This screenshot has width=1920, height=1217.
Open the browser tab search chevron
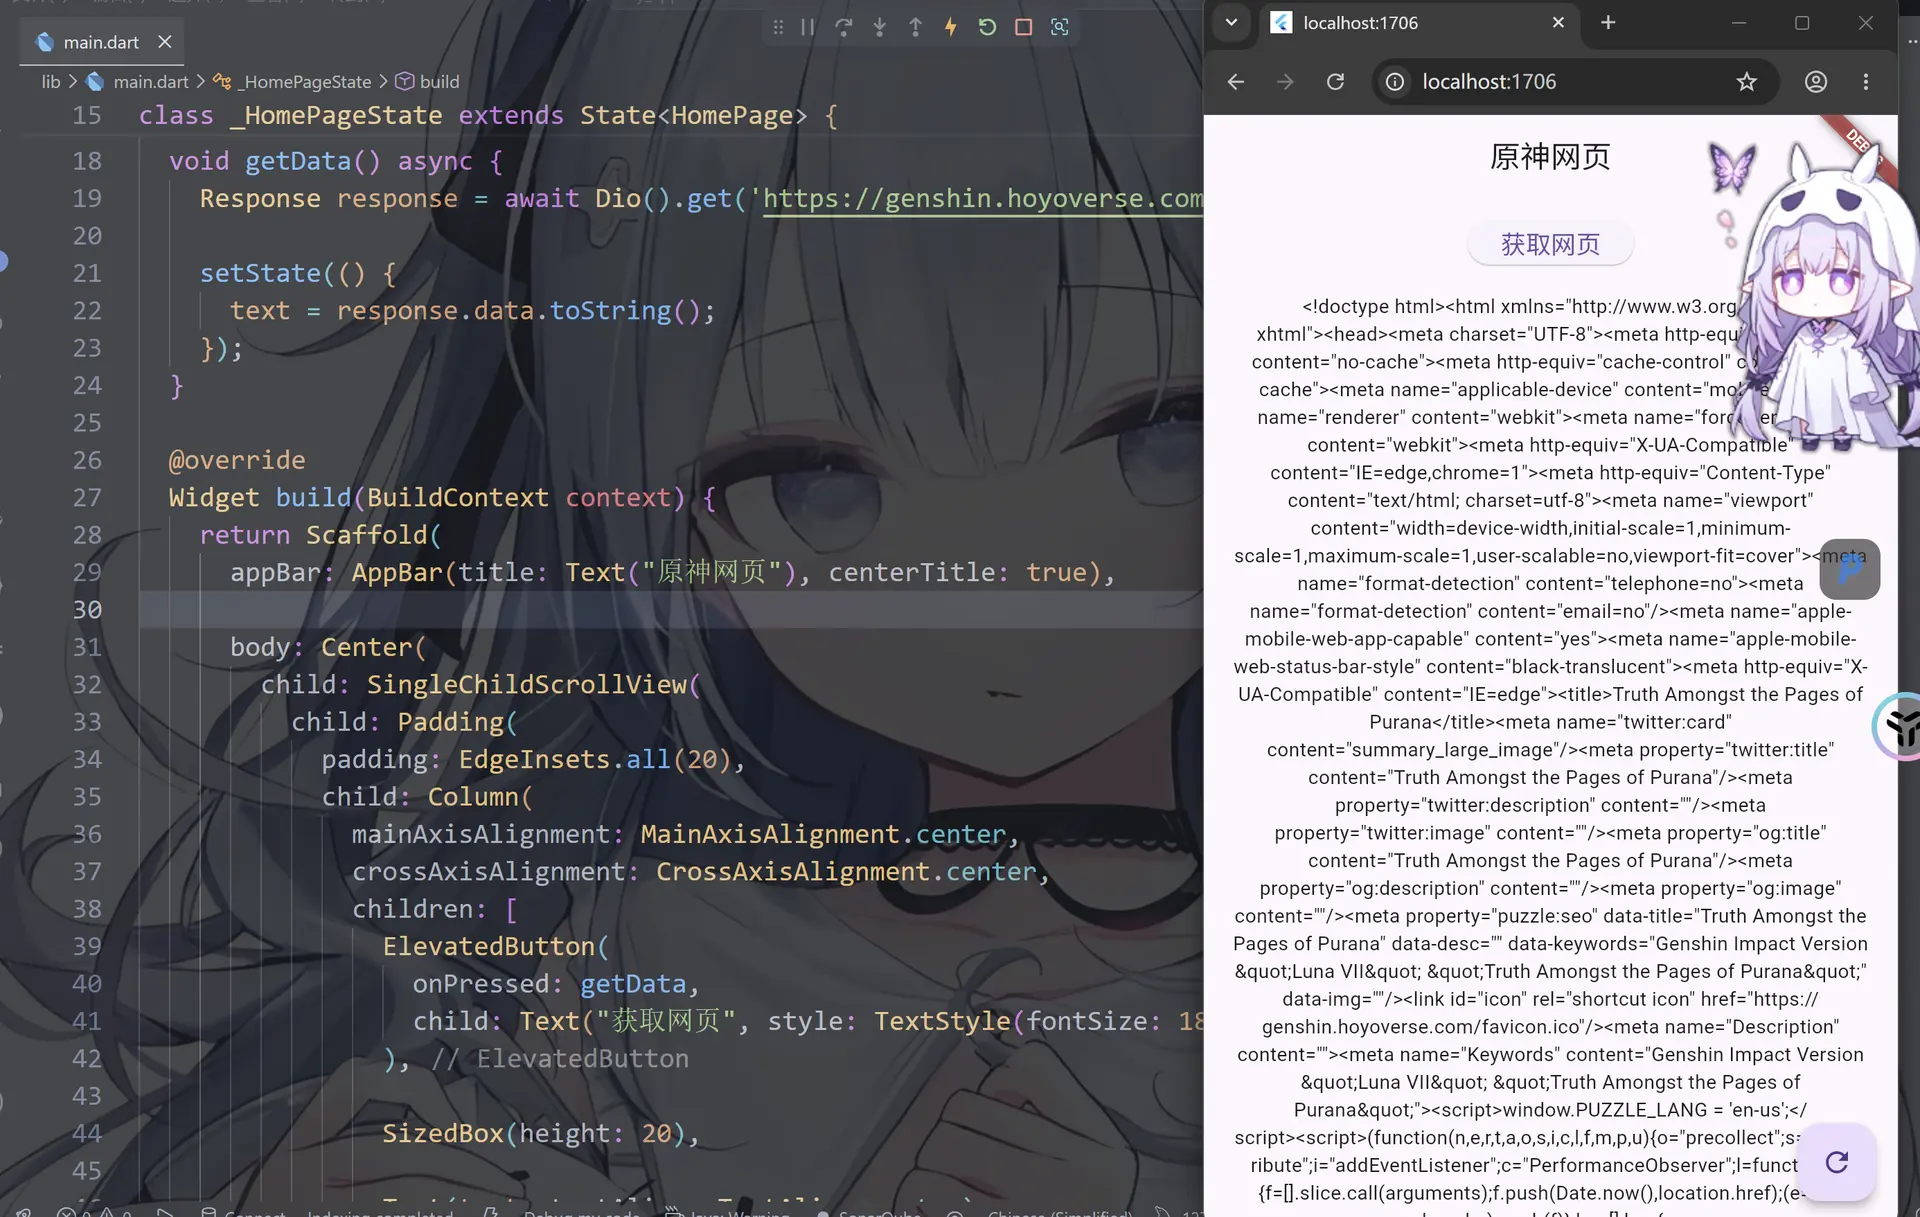pos(1232,23)
